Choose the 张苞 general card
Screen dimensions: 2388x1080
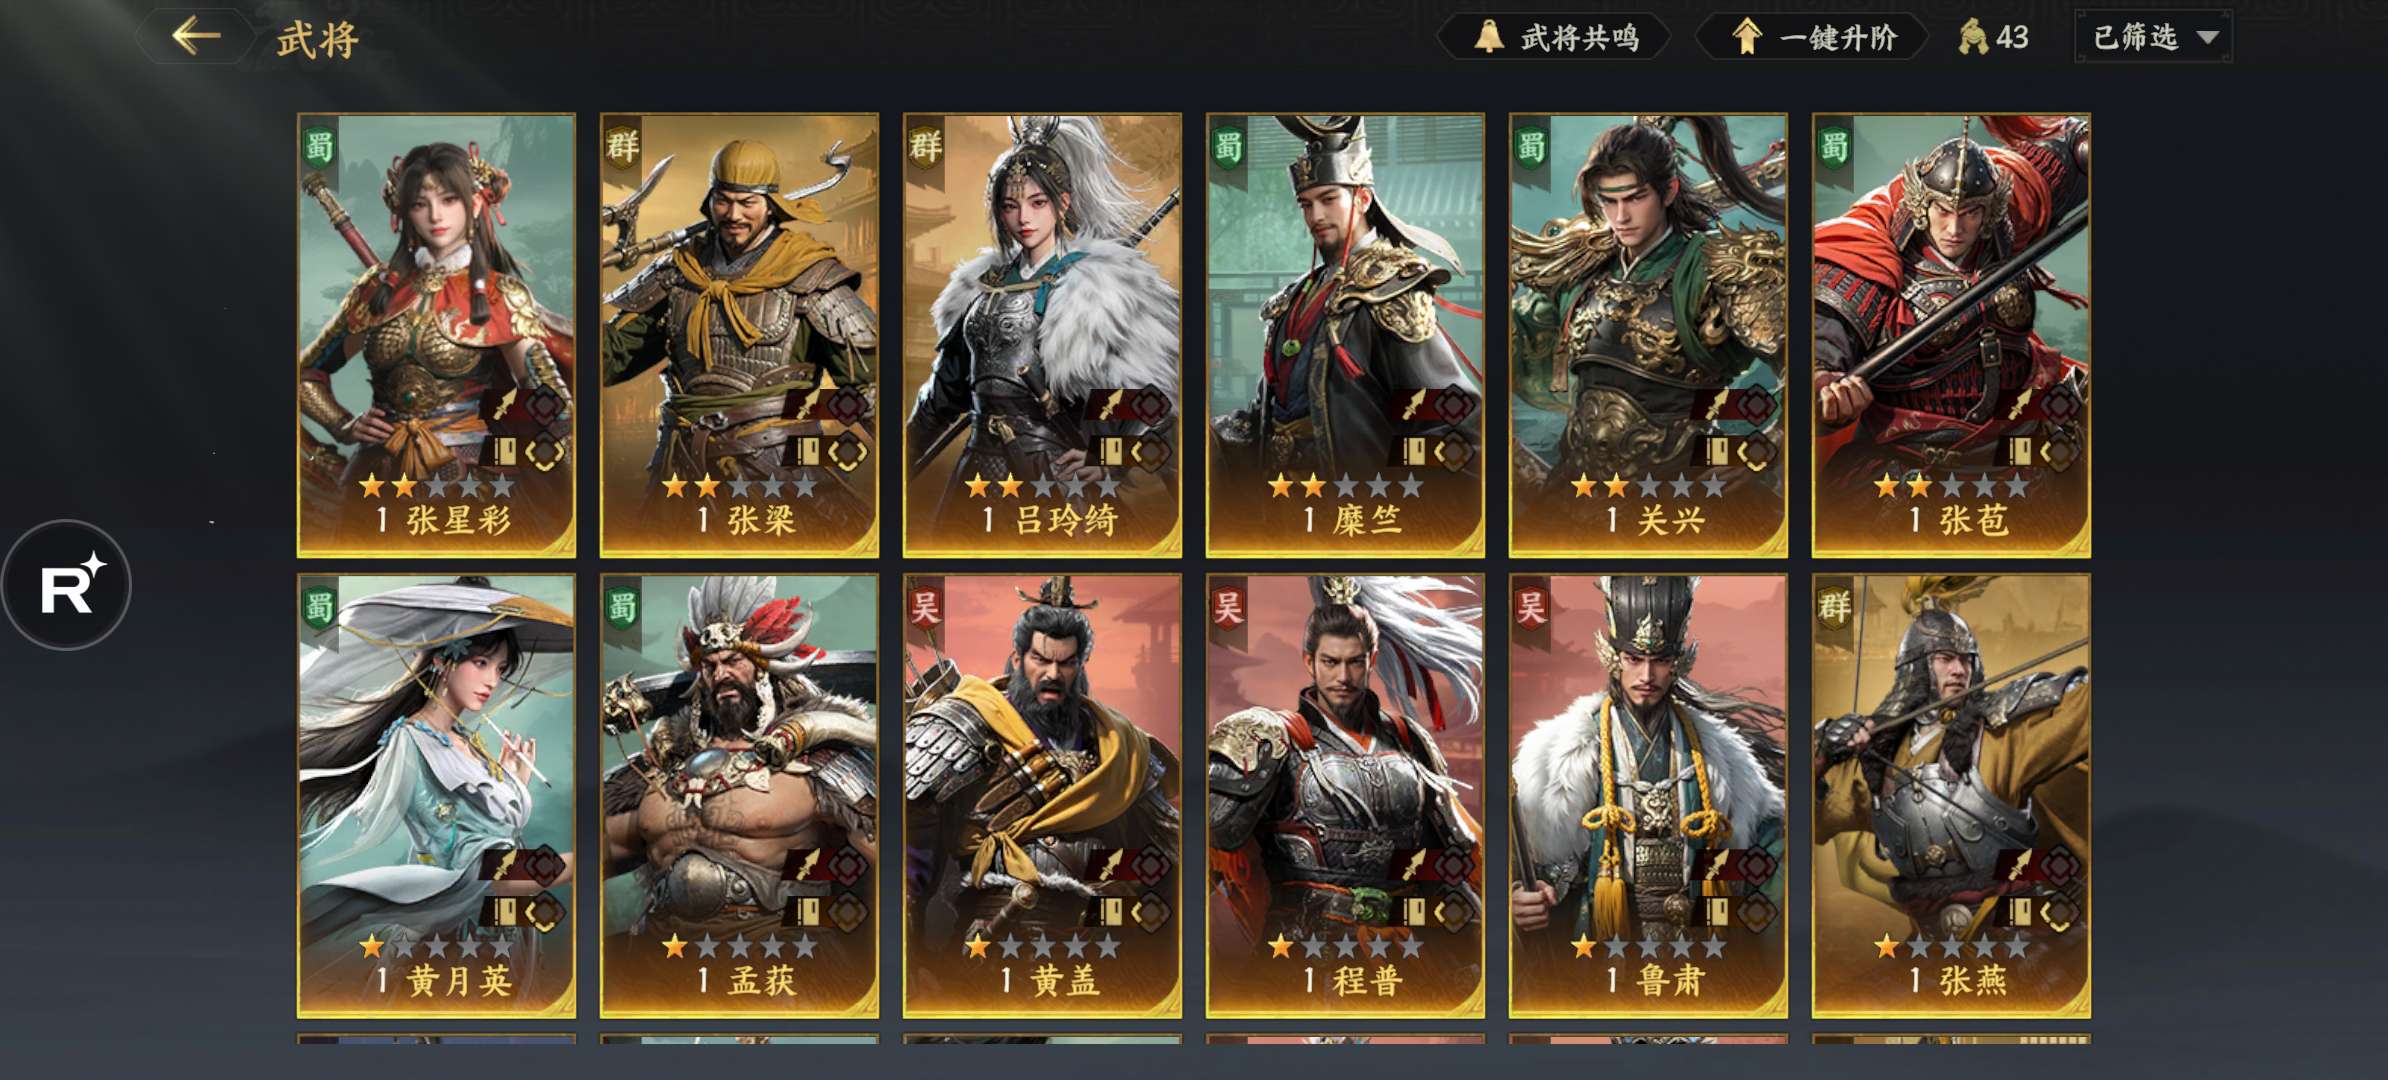[x=1951, y=335]
